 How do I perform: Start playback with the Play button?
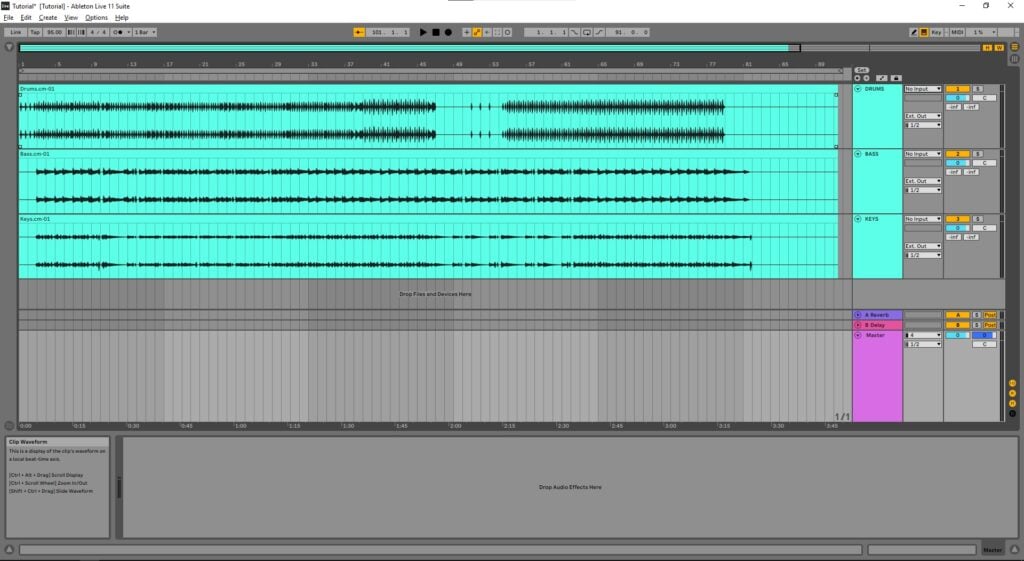pyautogui.click(x=423, y=32)
